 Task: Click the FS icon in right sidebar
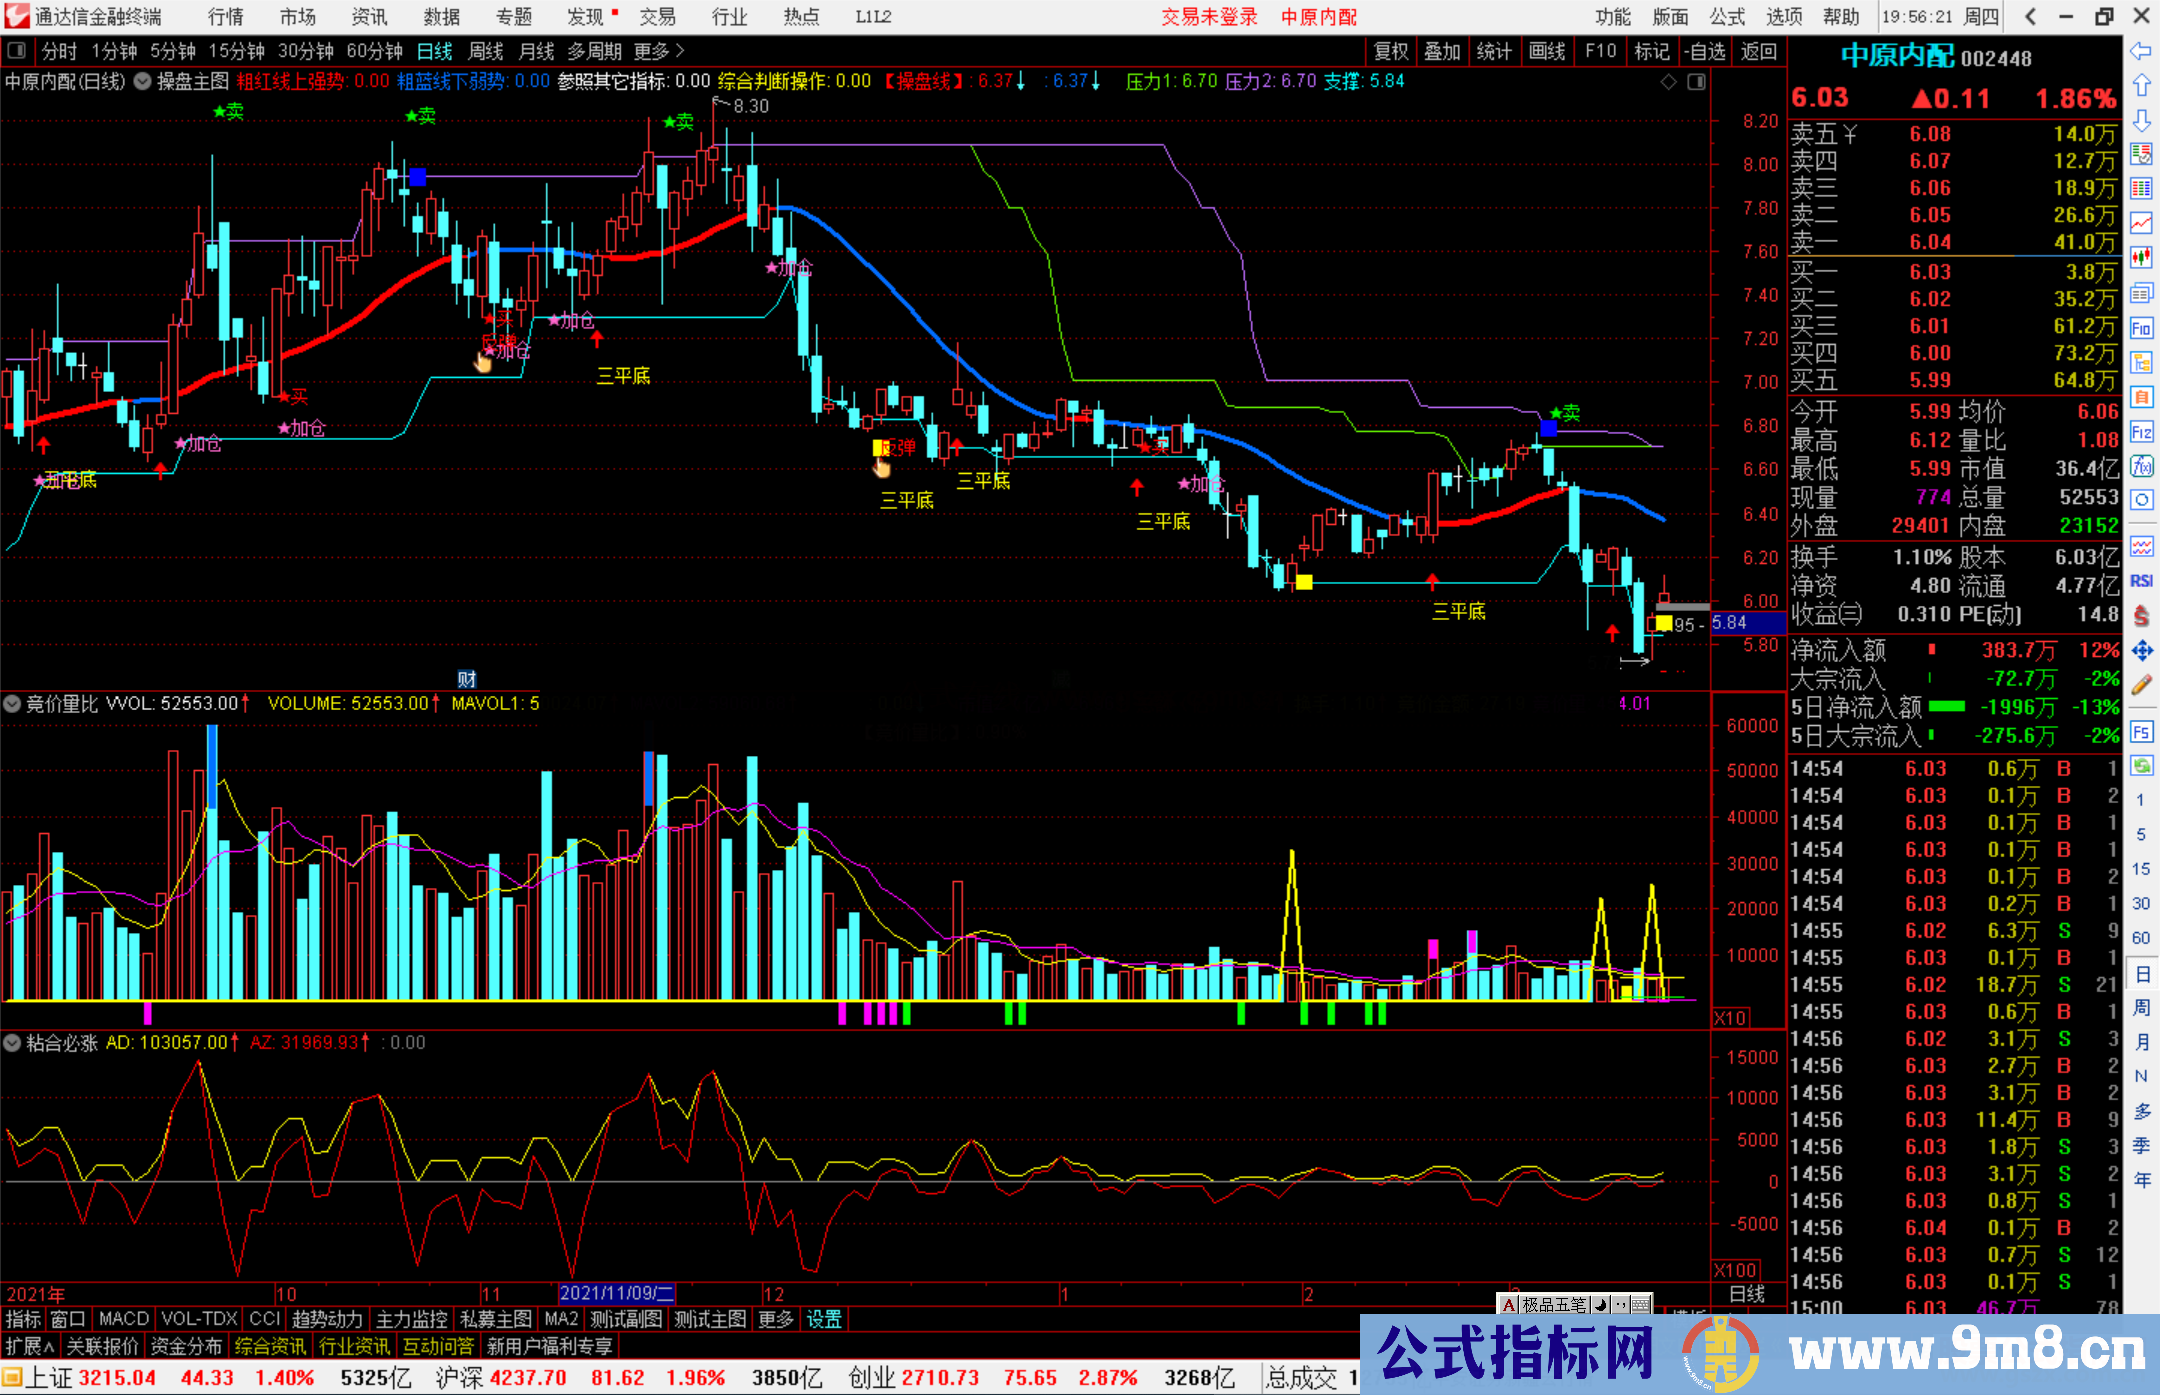[2141, 732]
